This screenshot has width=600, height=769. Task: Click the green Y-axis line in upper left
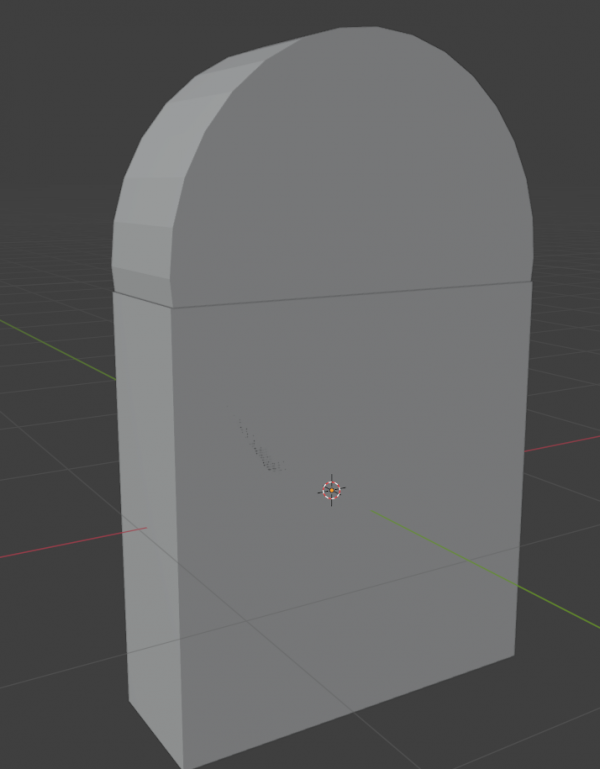click(x=55, y=348)
